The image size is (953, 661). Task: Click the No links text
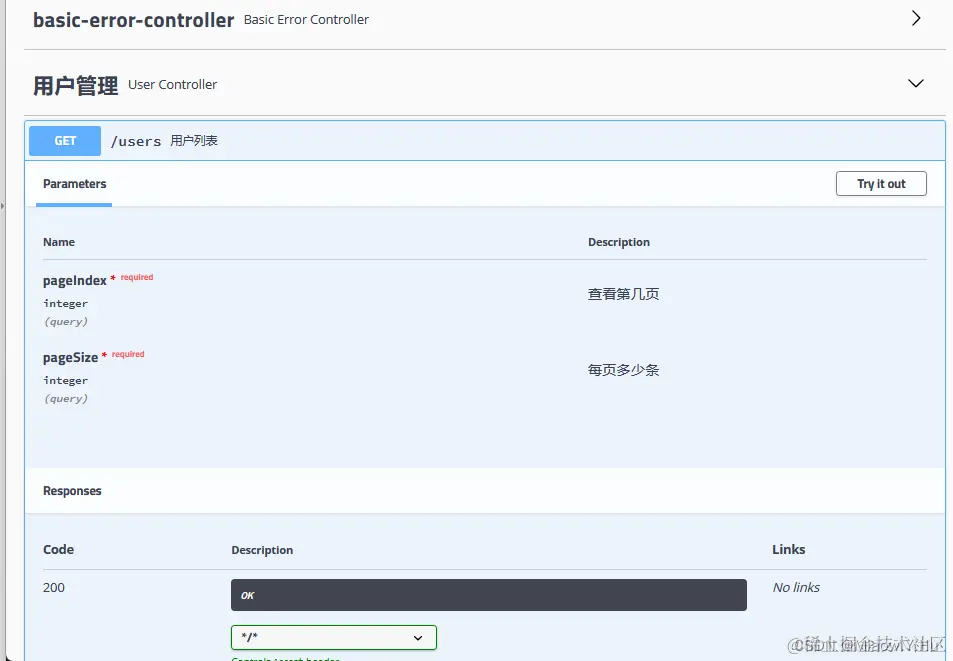796,587
